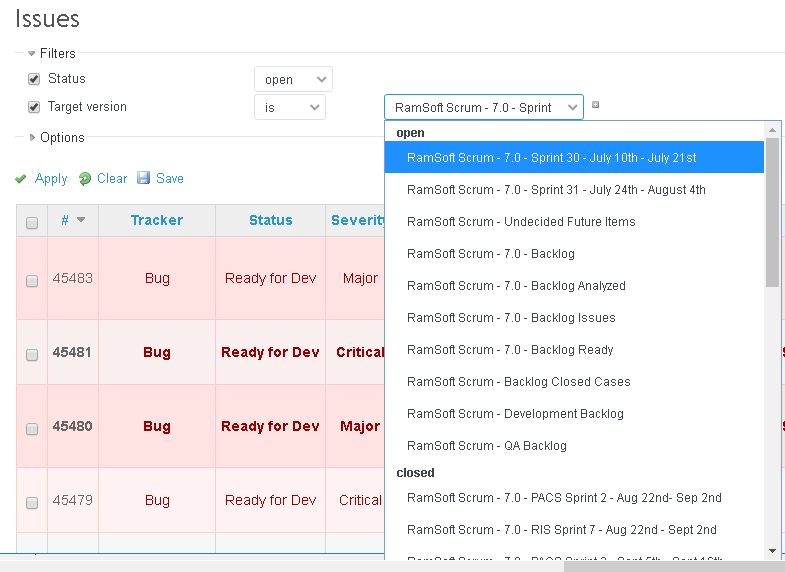Click 'Critical' severity in row 45479
Viewport: 785px width, 572px height.
360,500
